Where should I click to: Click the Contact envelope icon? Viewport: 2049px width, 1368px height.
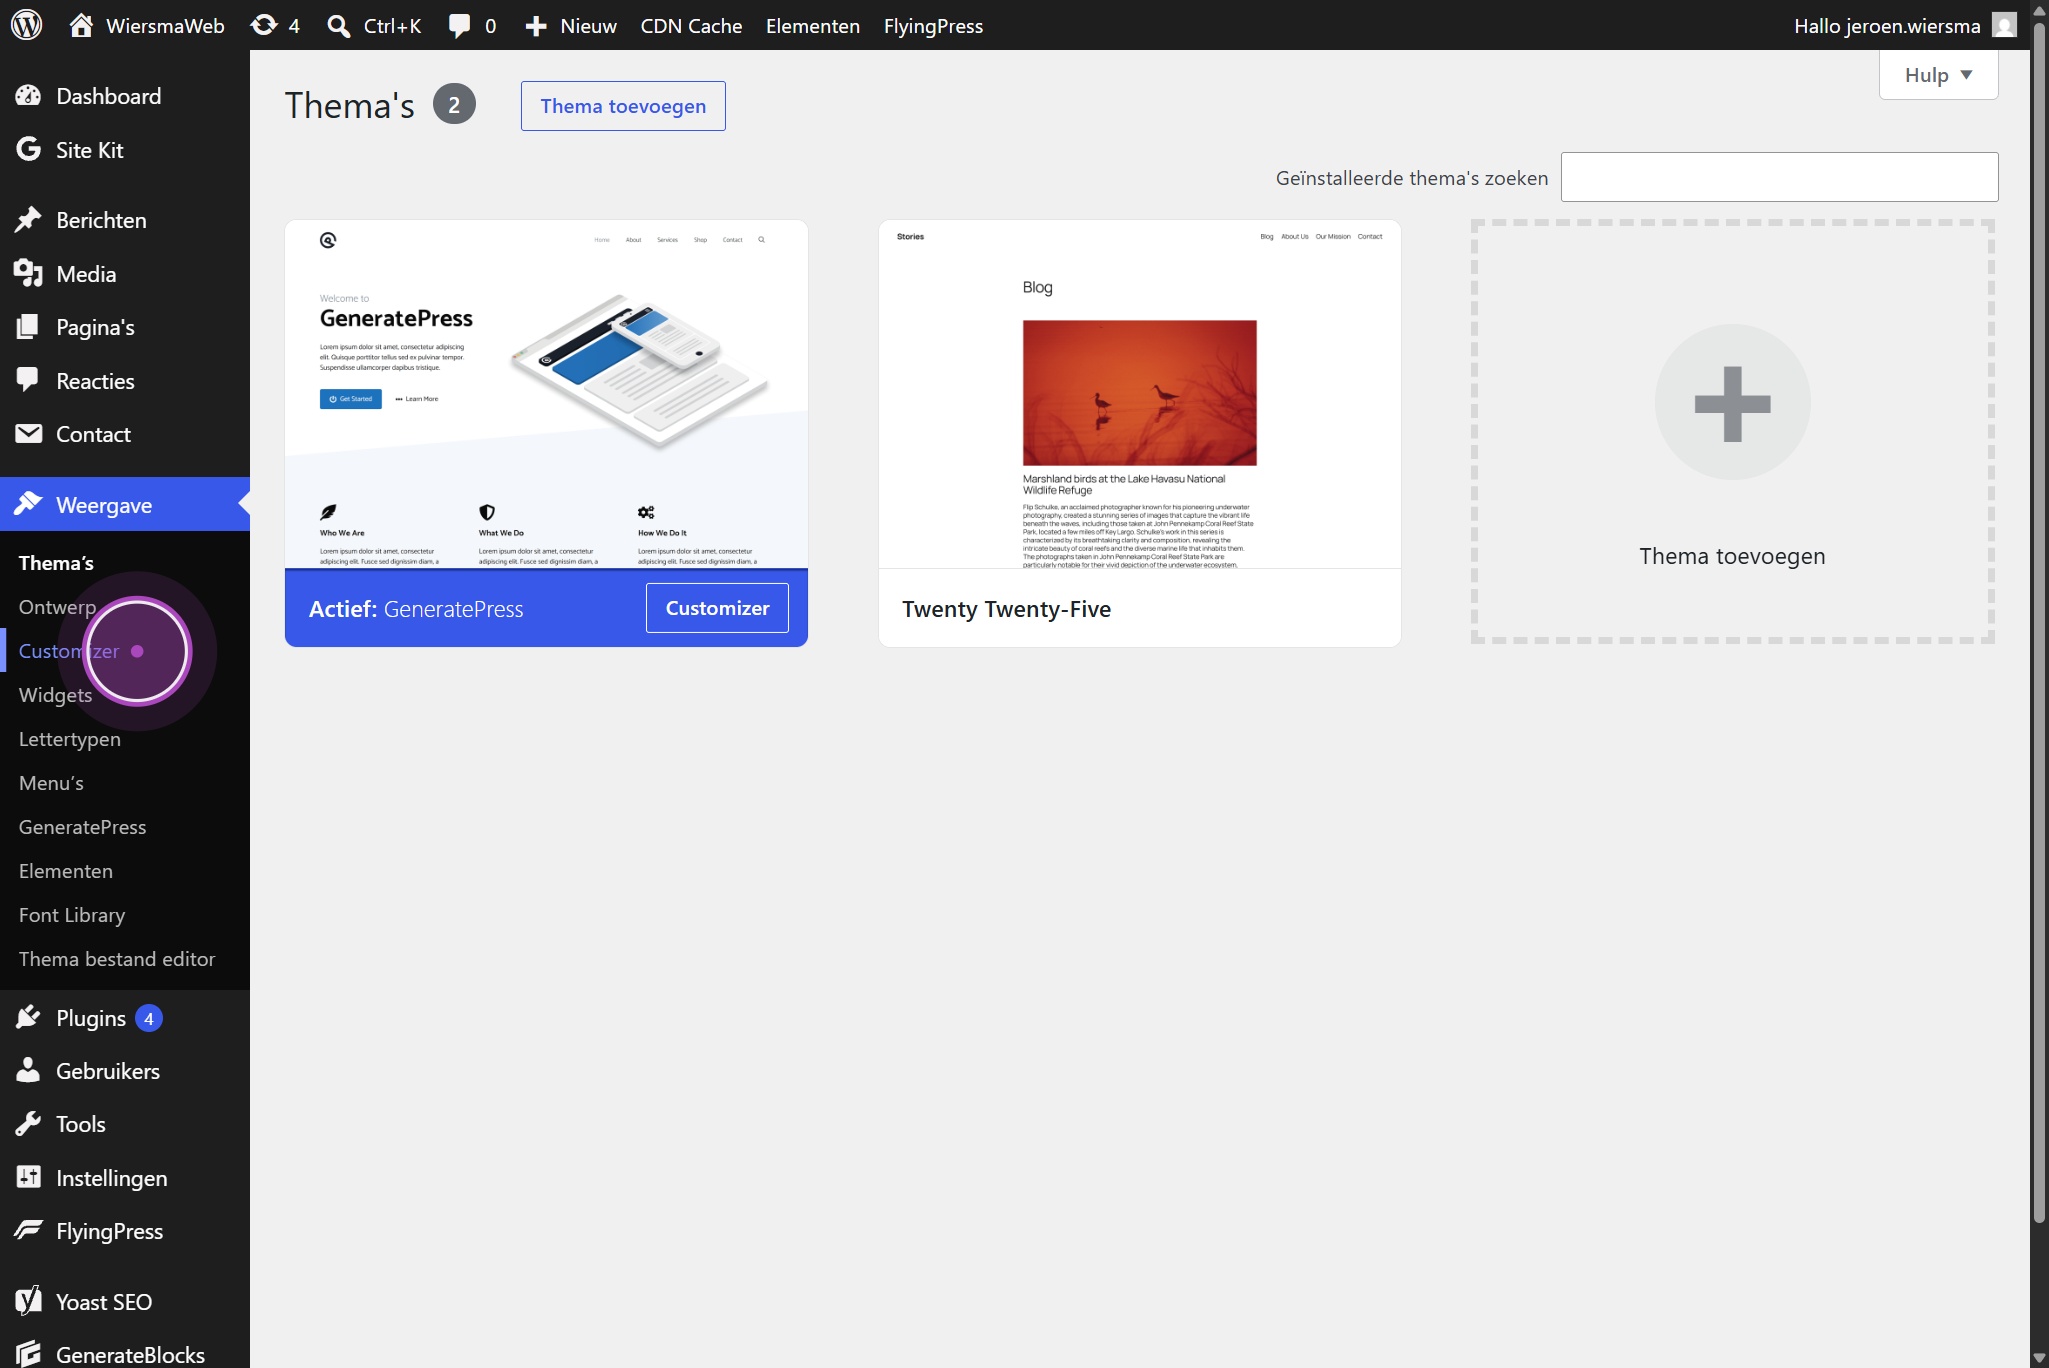[28, 434]
